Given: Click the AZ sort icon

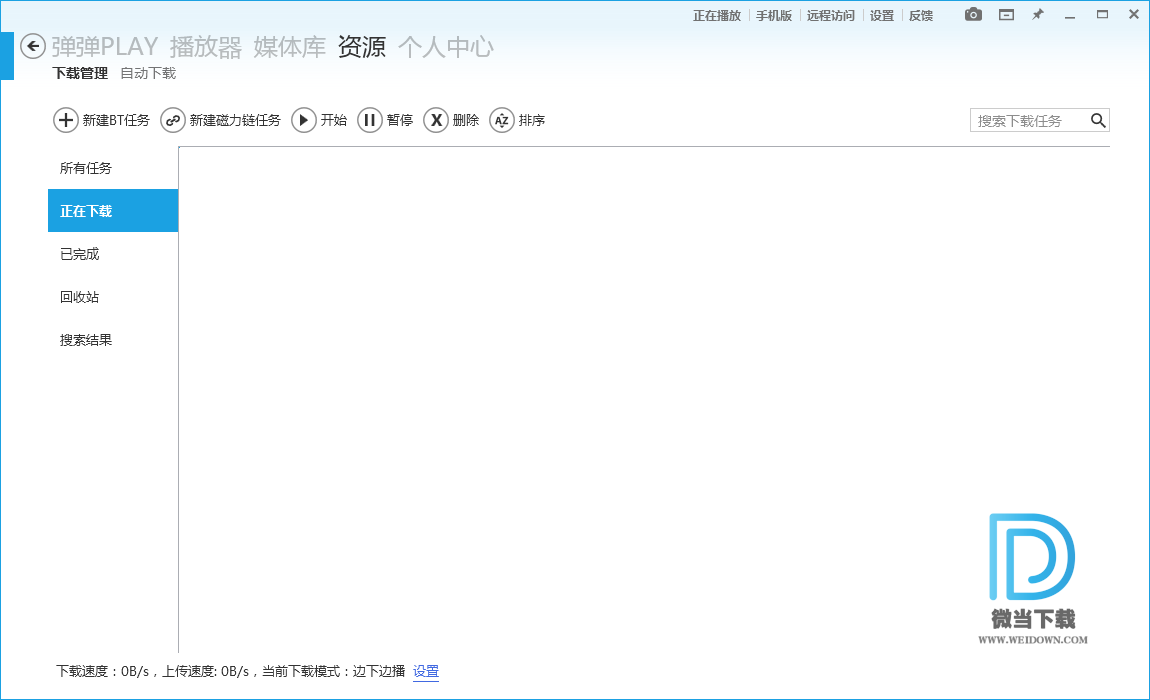Looking at the screenshot, I should (502, 120).
